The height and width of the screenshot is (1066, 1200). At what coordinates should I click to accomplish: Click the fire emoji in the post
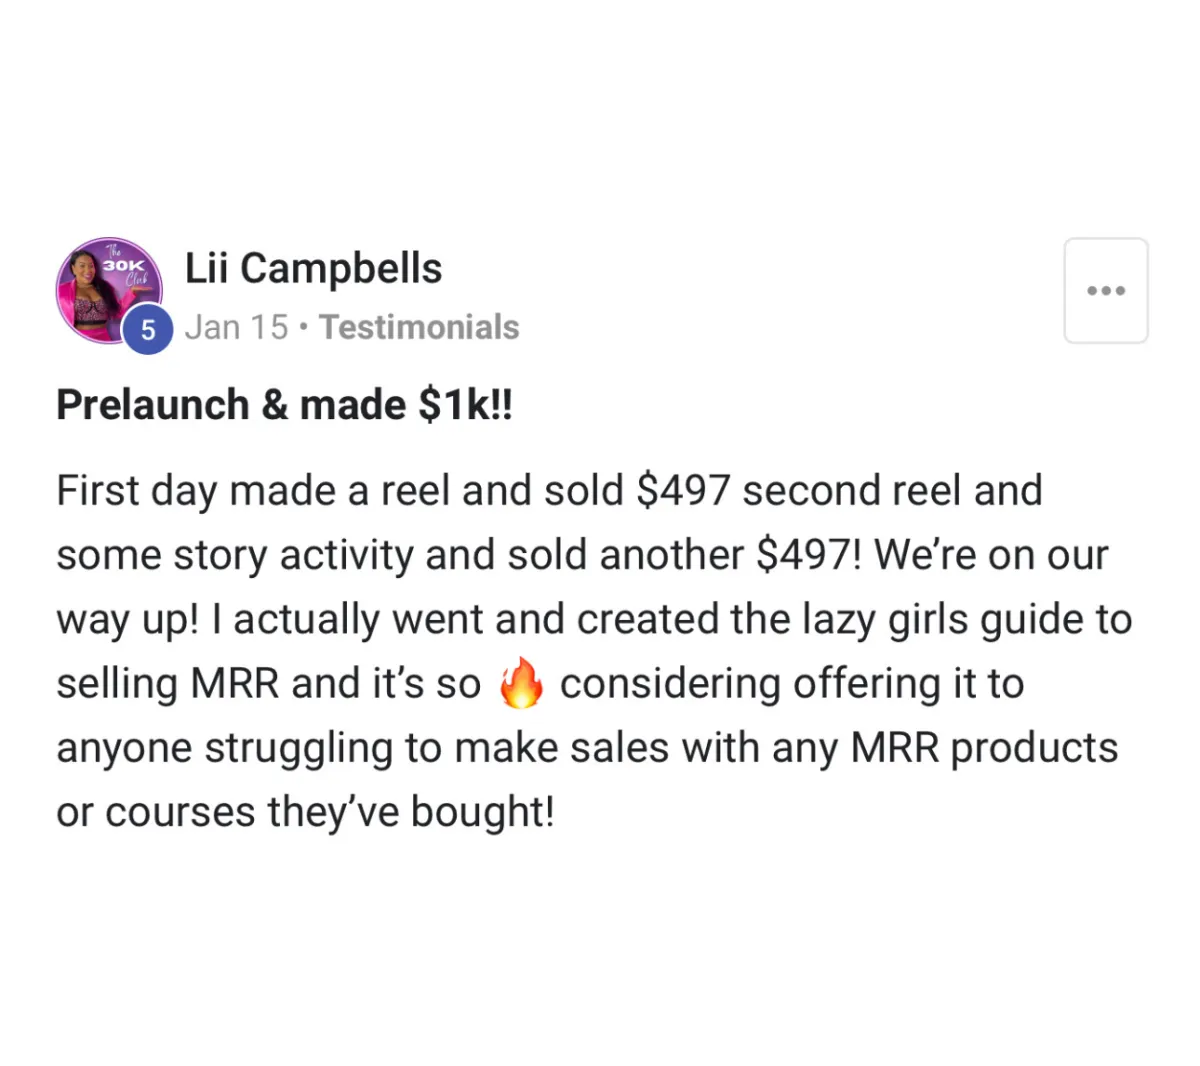[x=520, y=683]
